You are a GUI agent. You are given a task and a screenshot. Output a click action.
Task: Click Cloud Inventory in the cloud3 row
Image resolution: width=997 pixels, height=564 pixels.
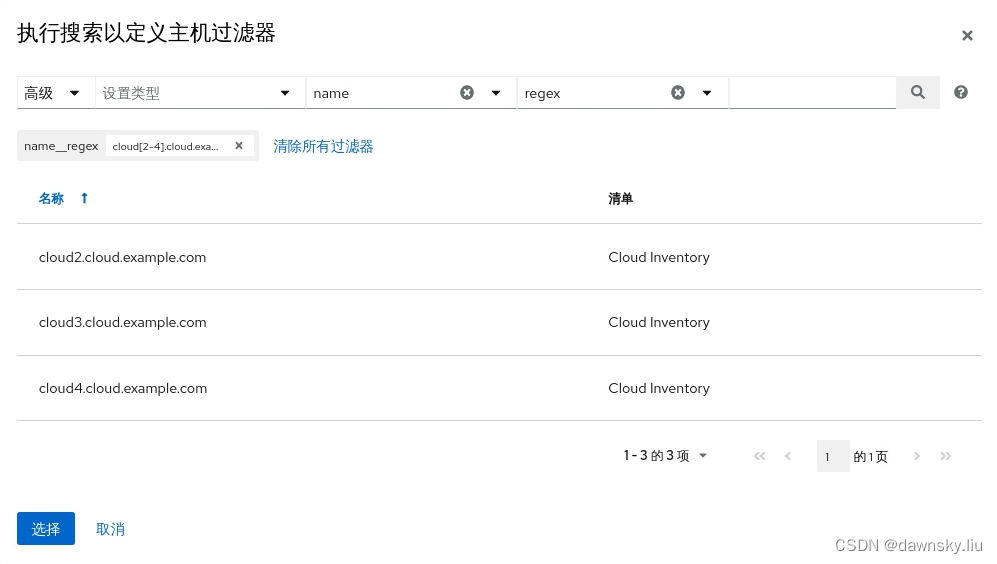coord(659,322)
